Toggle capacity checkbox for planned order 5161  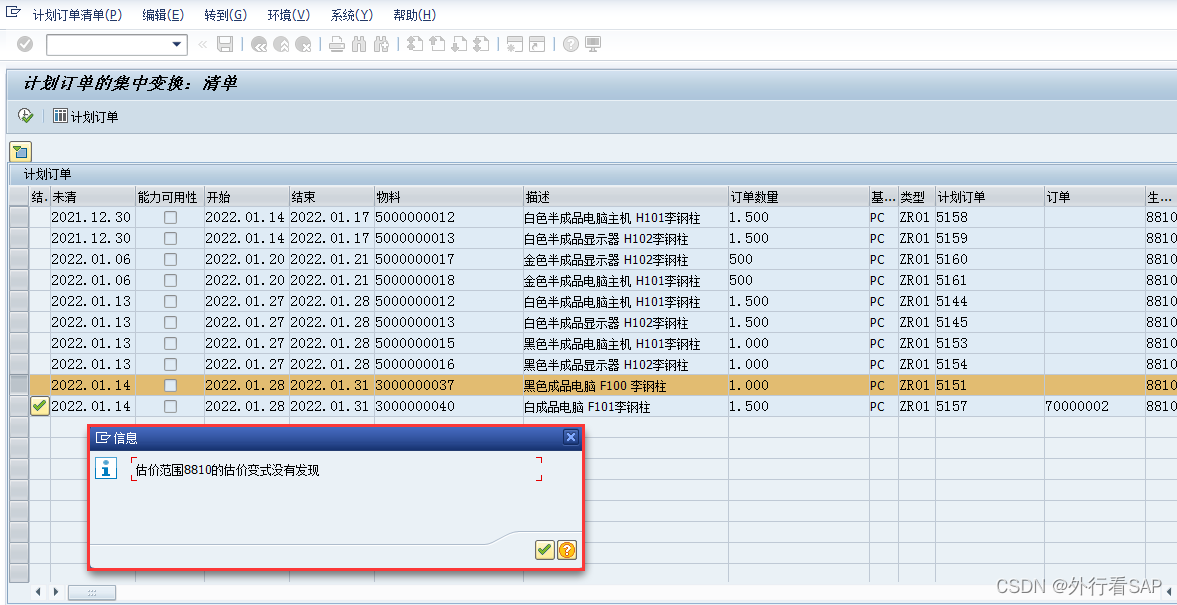point(171,281)
